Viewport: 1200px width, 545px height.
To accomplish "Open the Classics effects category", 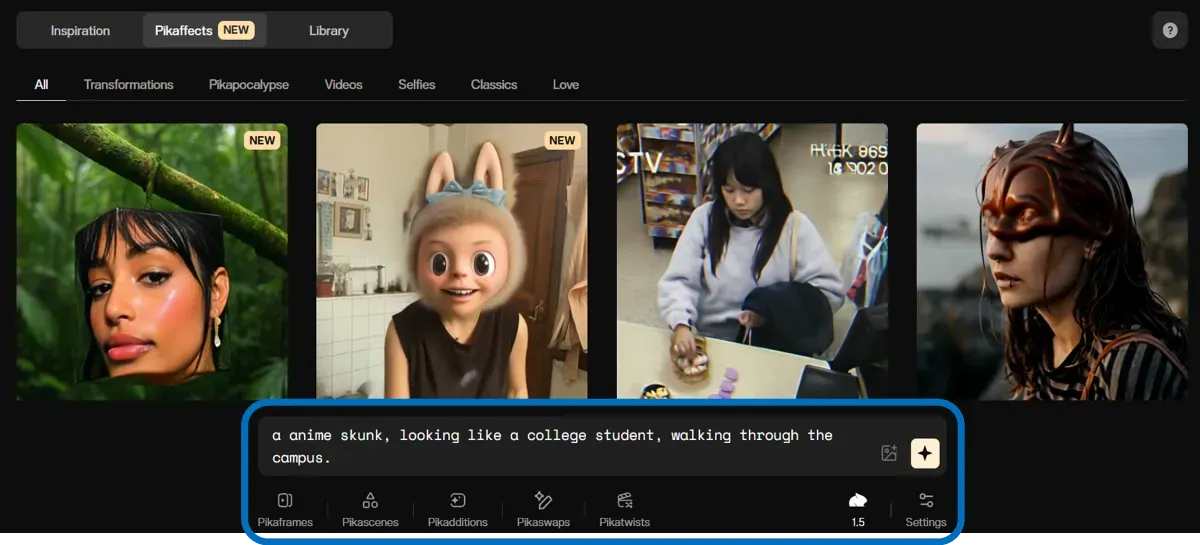I will pos(494,84).
